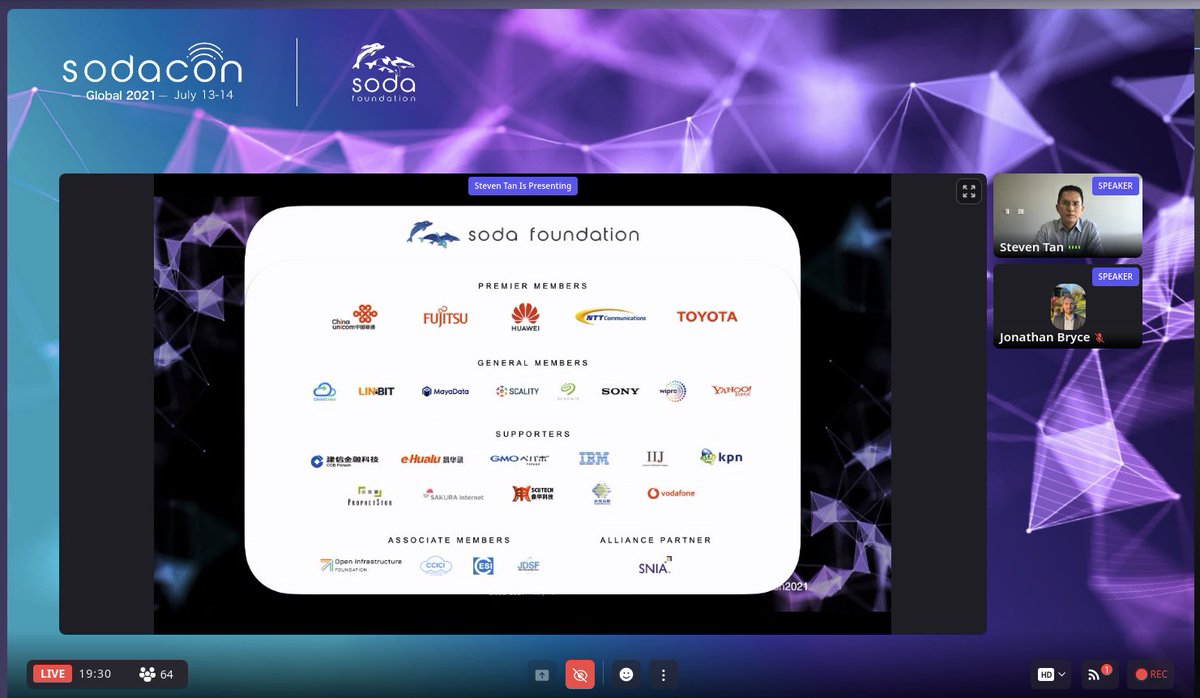Image resolution: width=1200 pixels, height=698 pixels.
Task: Click the SPEAKER badge on Jonathan Bryce
Action: tap(1115, 277)
